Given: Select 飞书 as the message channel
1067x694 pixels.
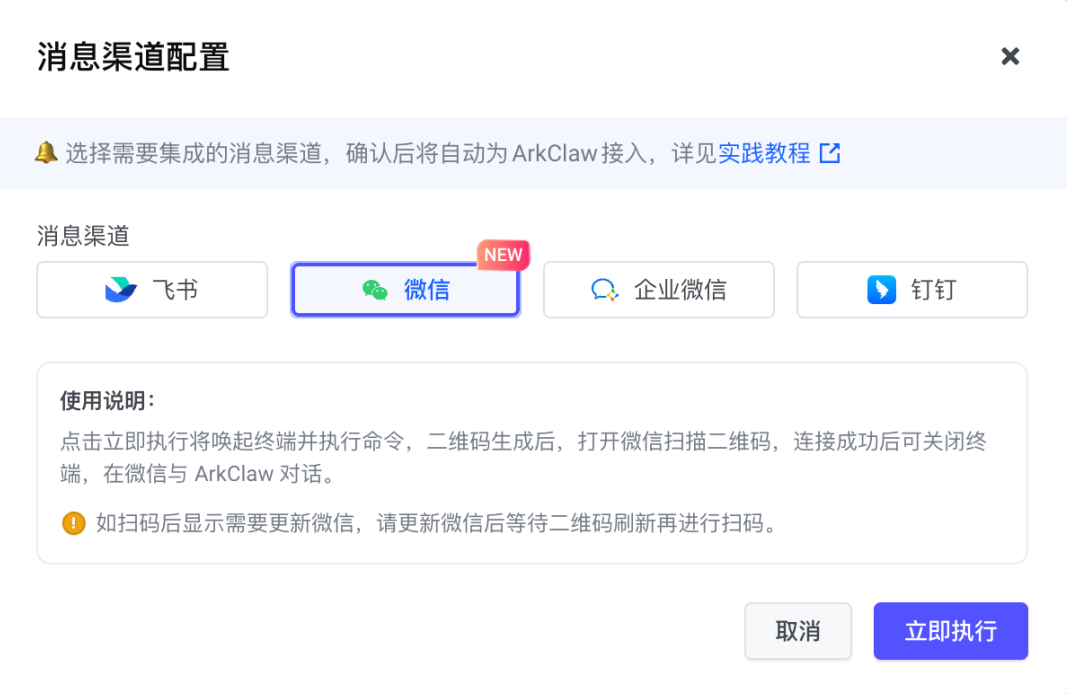Looking at the screenshot, I should click(x=152, y=290).
